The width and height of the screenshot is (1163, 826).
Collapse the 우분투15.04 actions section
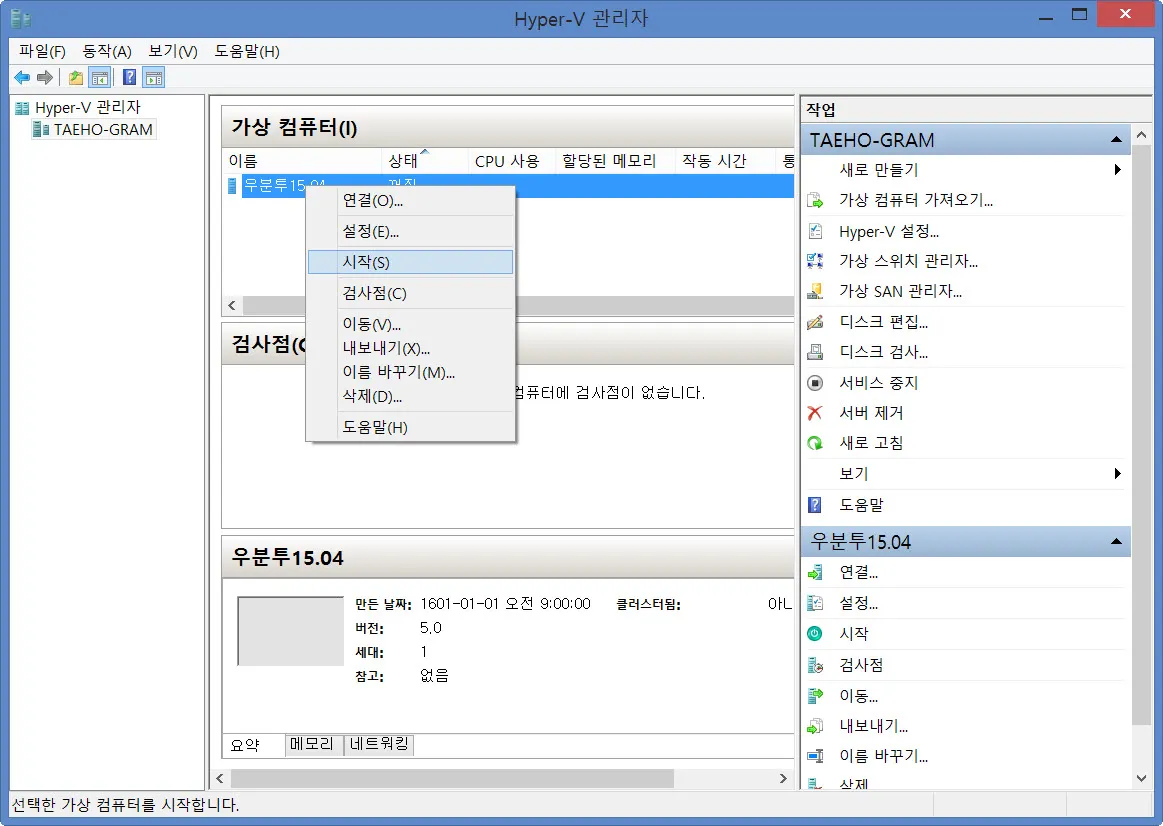pyautogui.click(x=1116, y=542)
